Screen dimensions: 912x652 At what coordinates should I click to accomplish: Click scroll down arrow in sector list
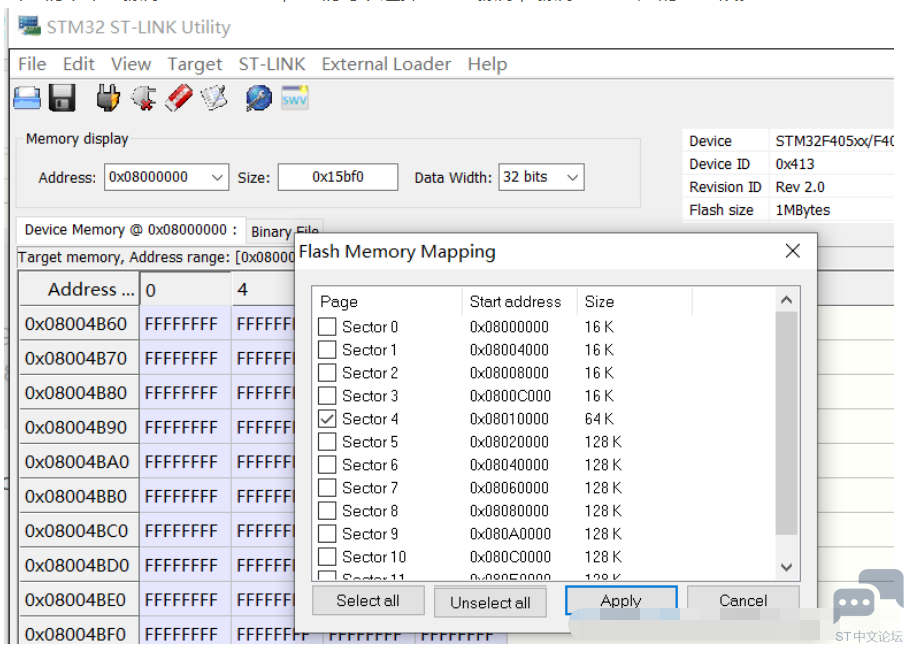point(786,567)
